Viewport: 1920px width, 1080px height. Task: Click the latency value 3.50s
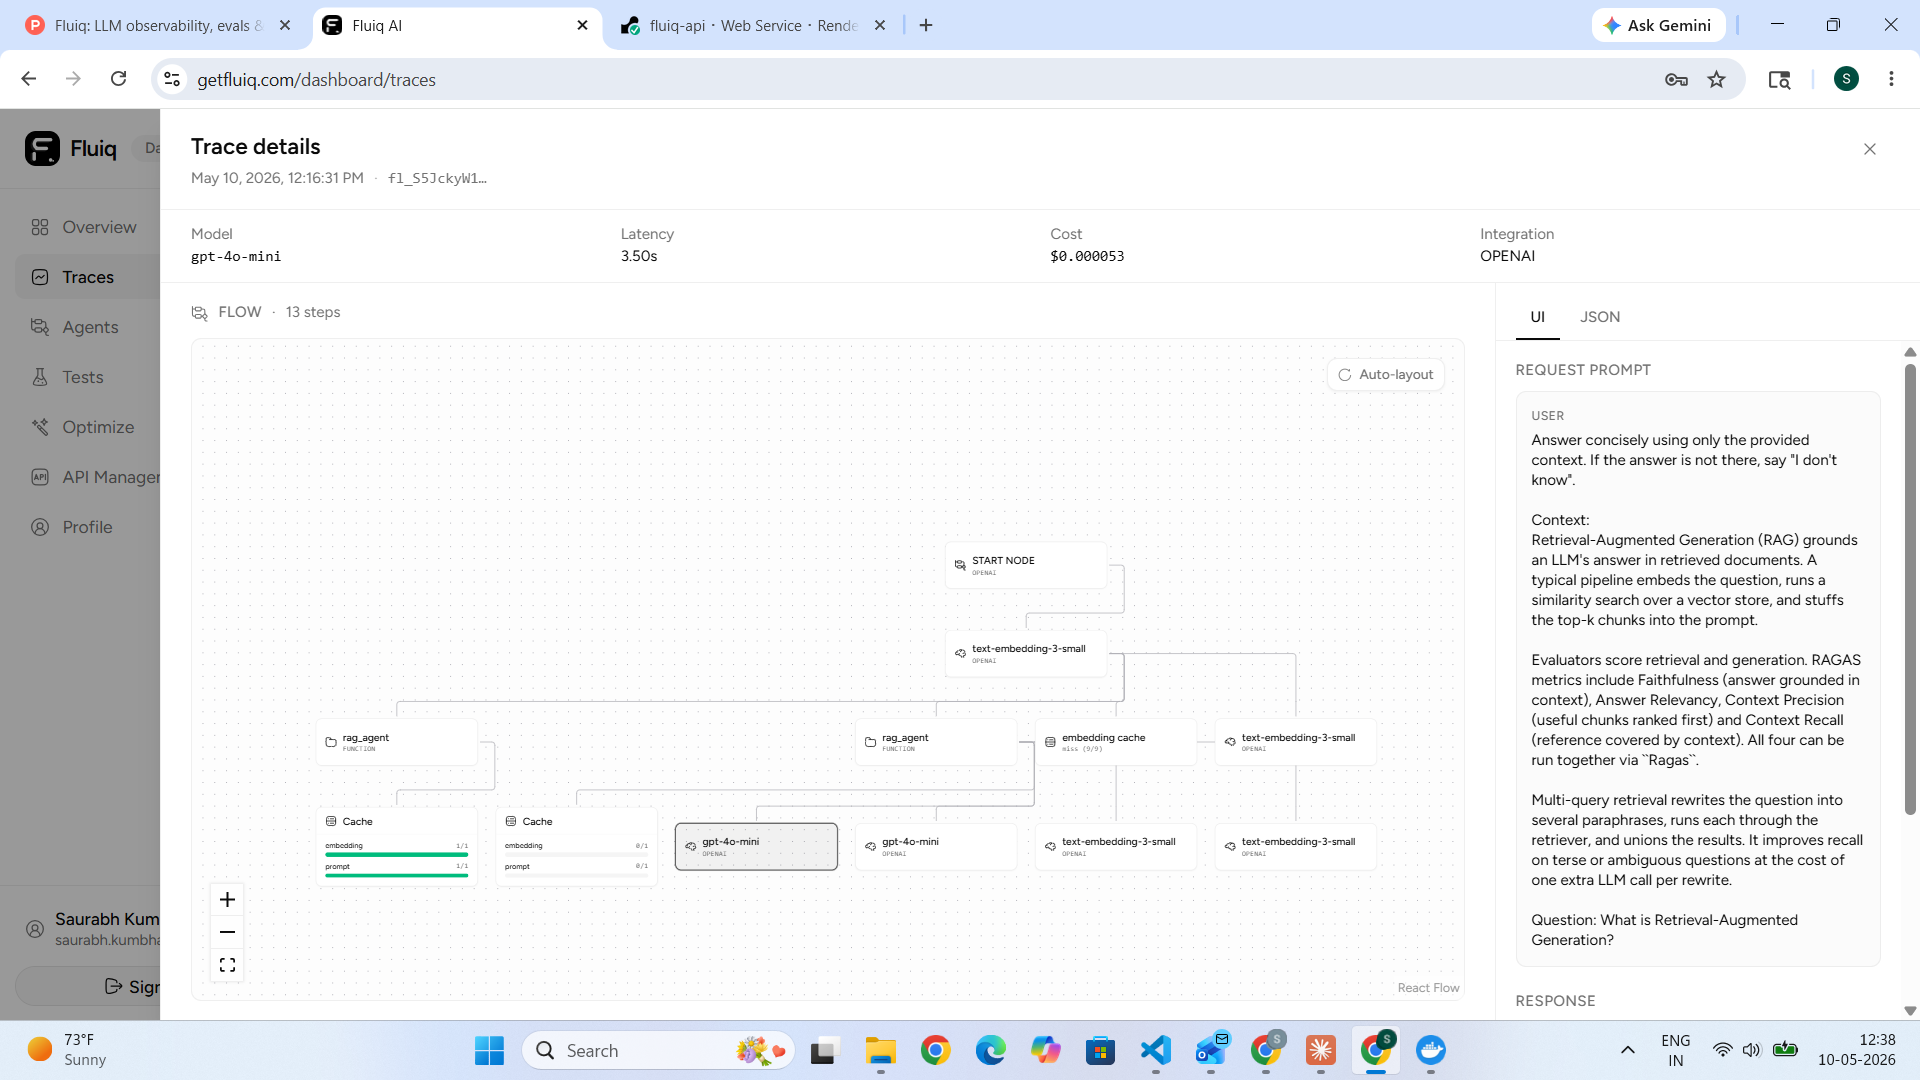tap(639, 256)
